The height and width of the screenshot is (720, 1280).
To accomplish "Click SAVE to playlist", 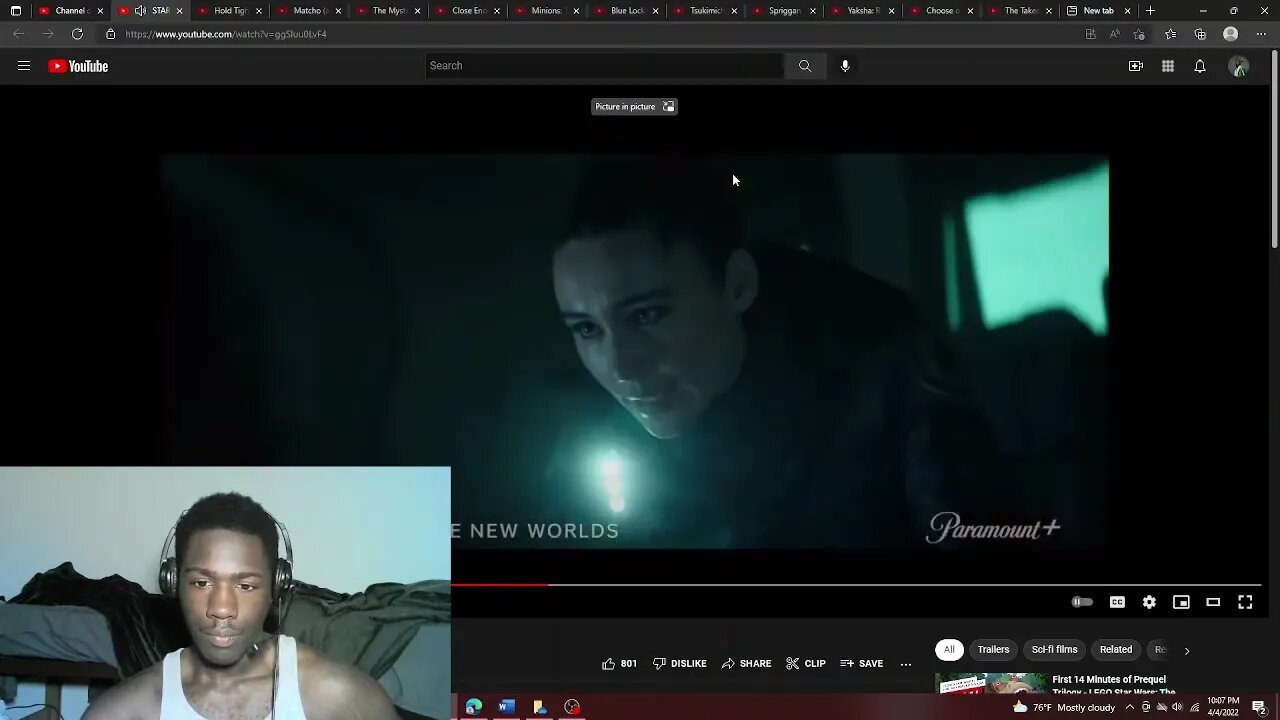I will [x=861, y=663].
